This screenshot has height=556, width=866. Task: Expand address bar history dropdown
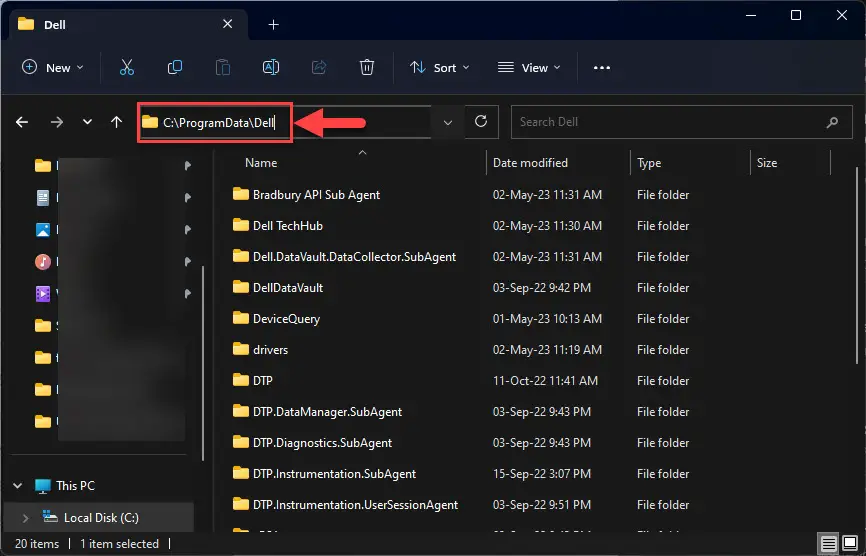click(448, 123)
